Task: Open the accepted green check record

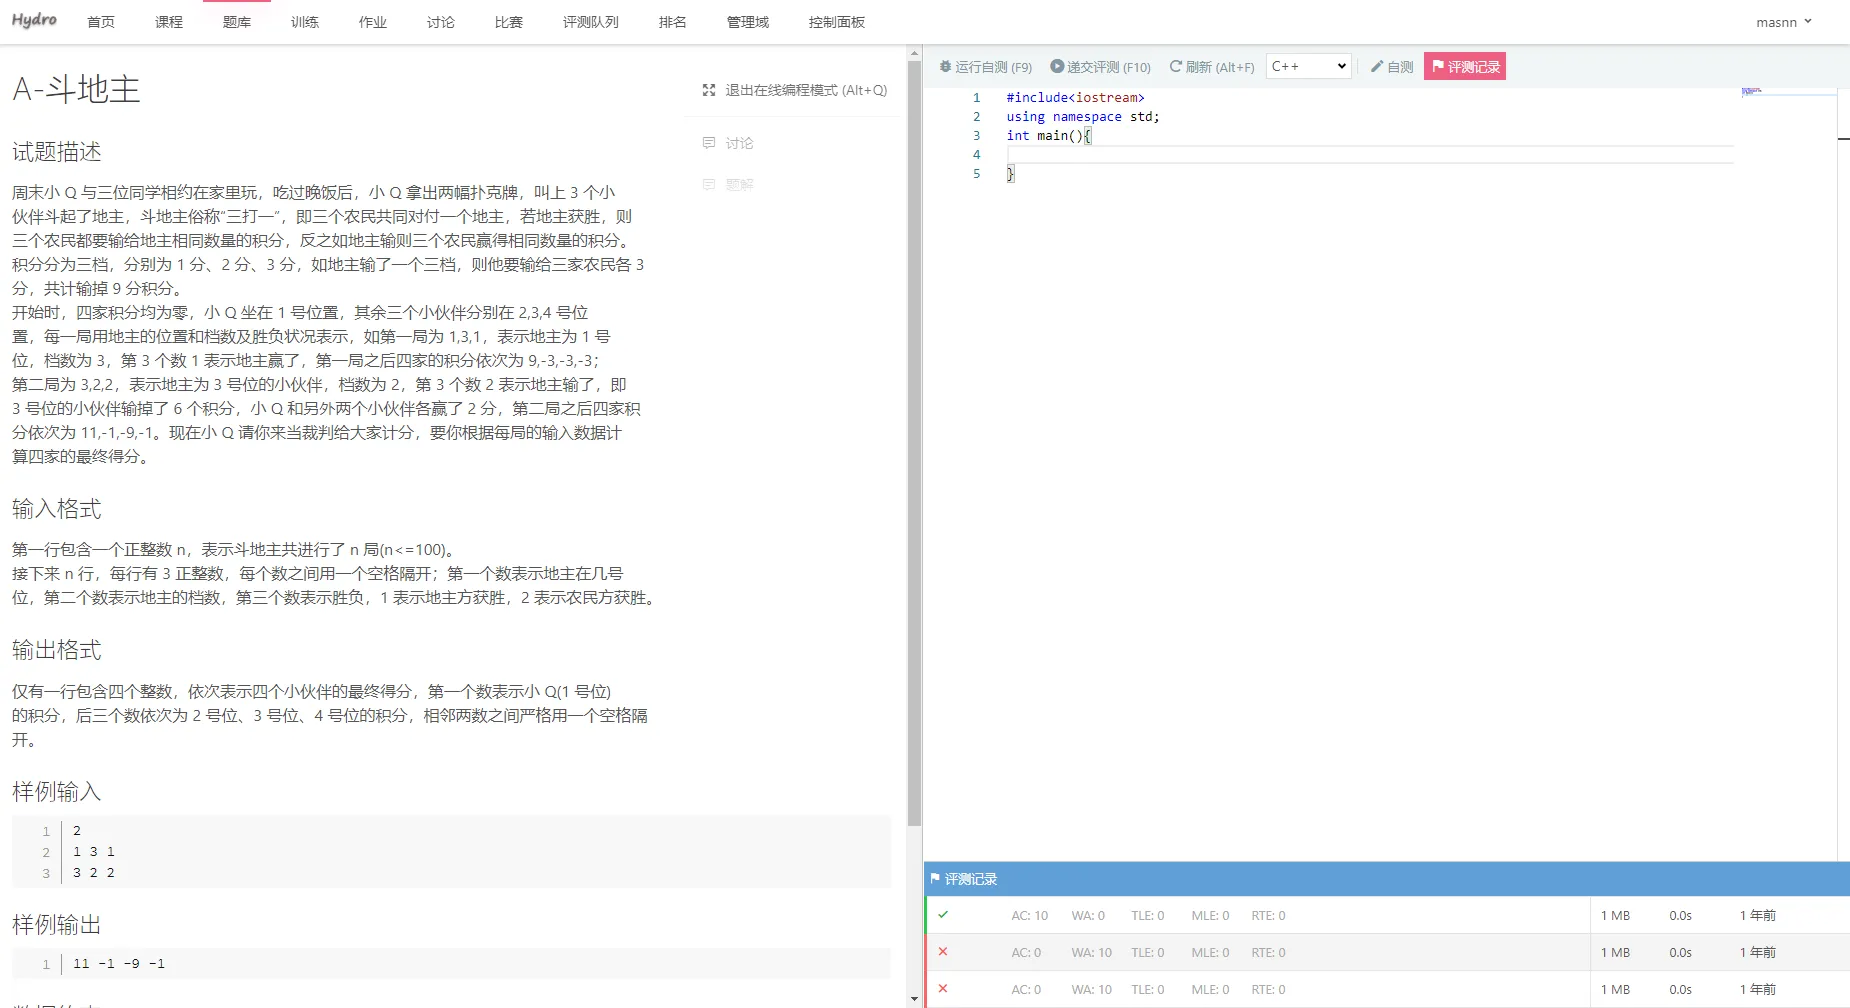Action: coord(943,915)
